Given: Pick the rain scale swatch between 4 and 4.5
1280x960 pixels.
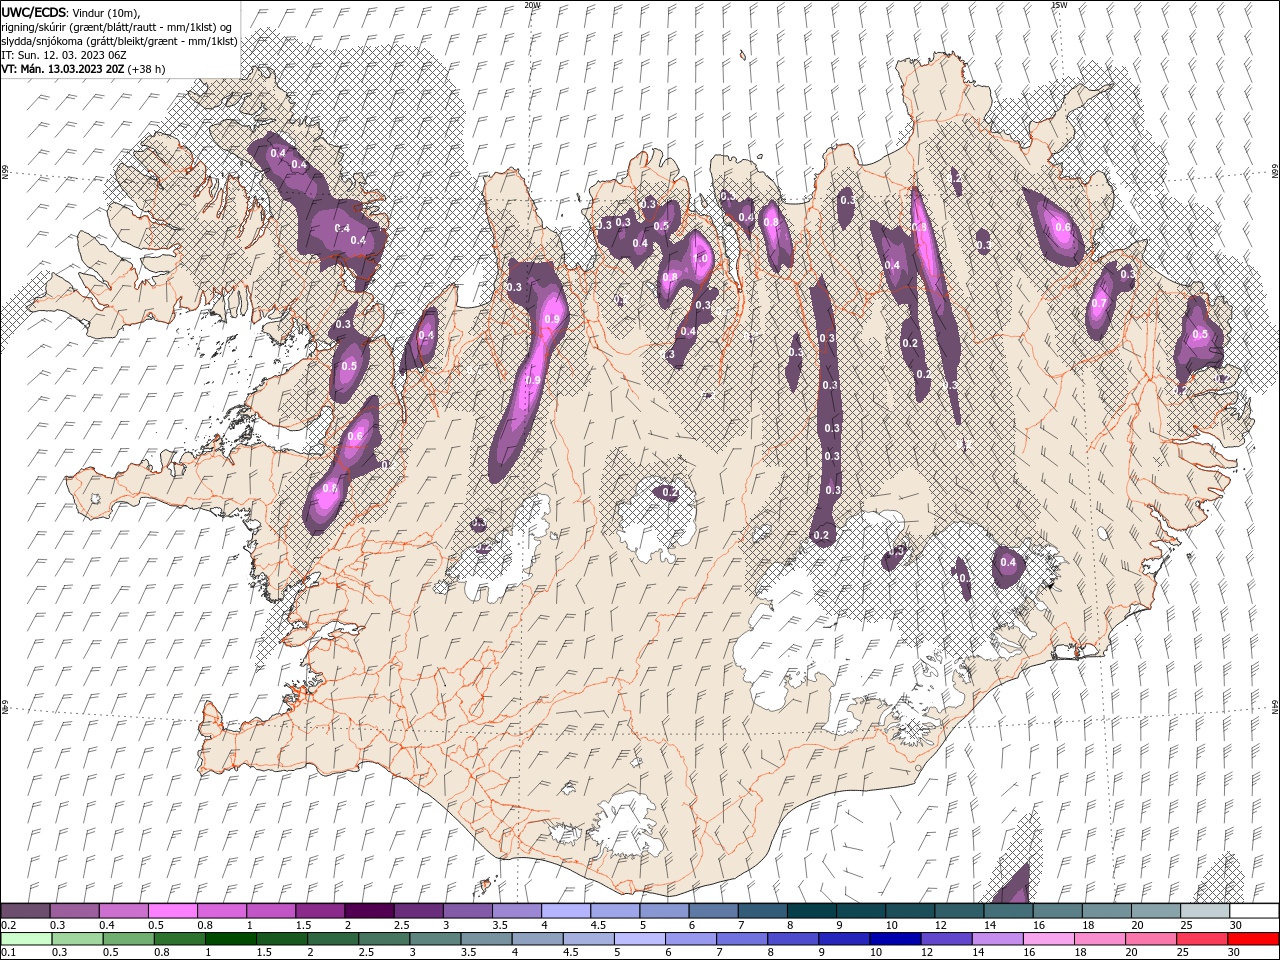Looking at the screenshot, I should (537, 938).
